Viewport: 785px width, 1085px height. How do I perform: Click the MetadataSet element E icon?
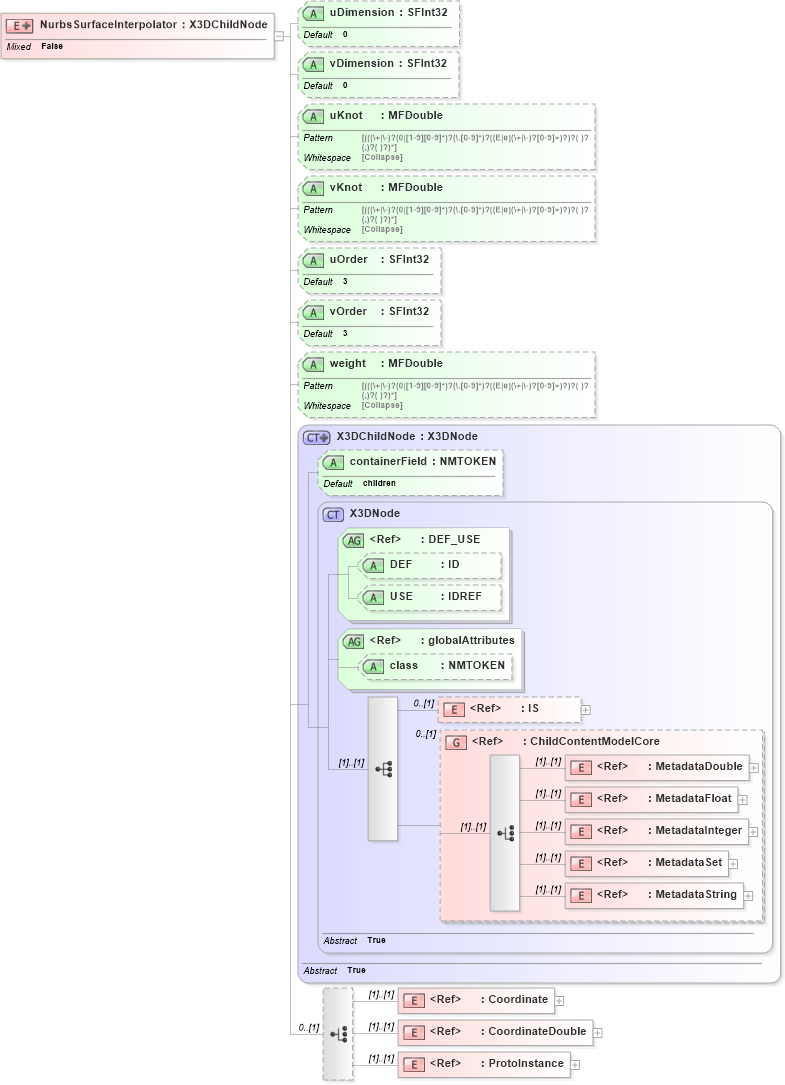(581, 864)
